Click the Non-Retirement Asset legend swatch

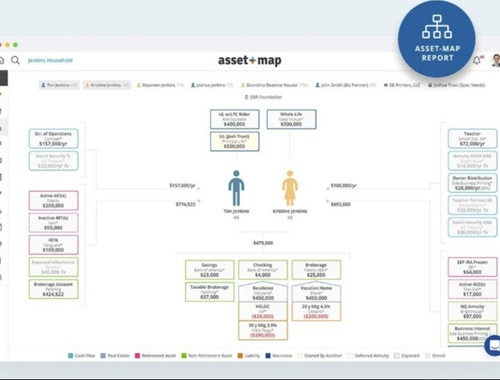point(184,356)
